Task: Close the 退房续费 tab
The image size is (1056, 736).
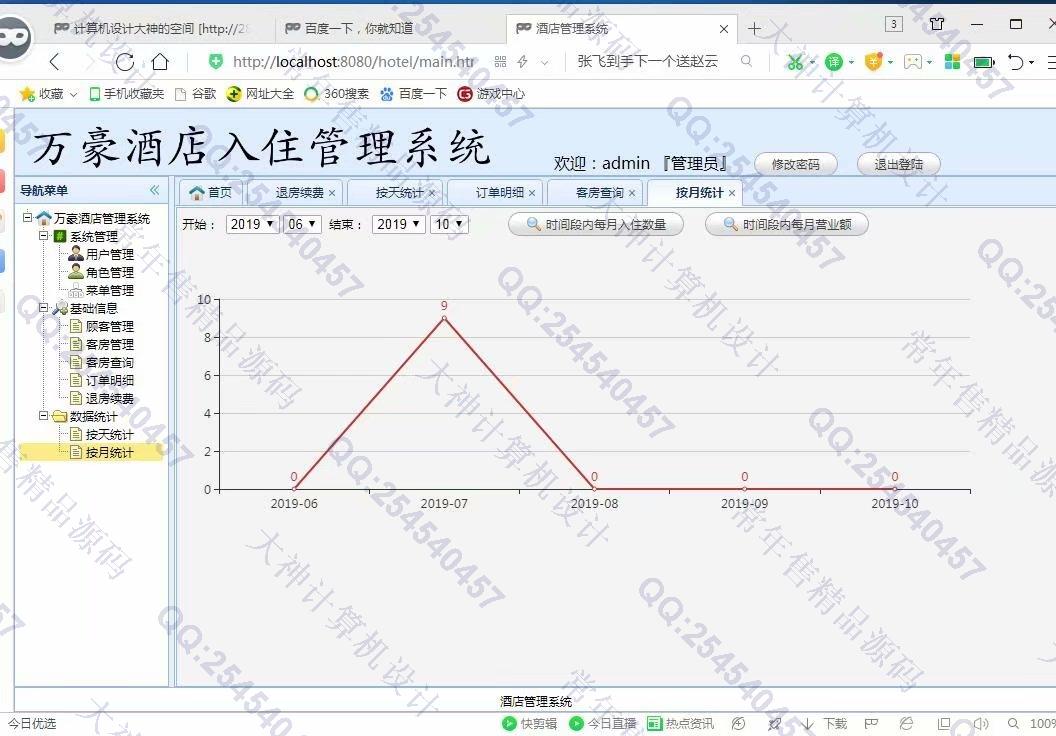Action: 332,193
